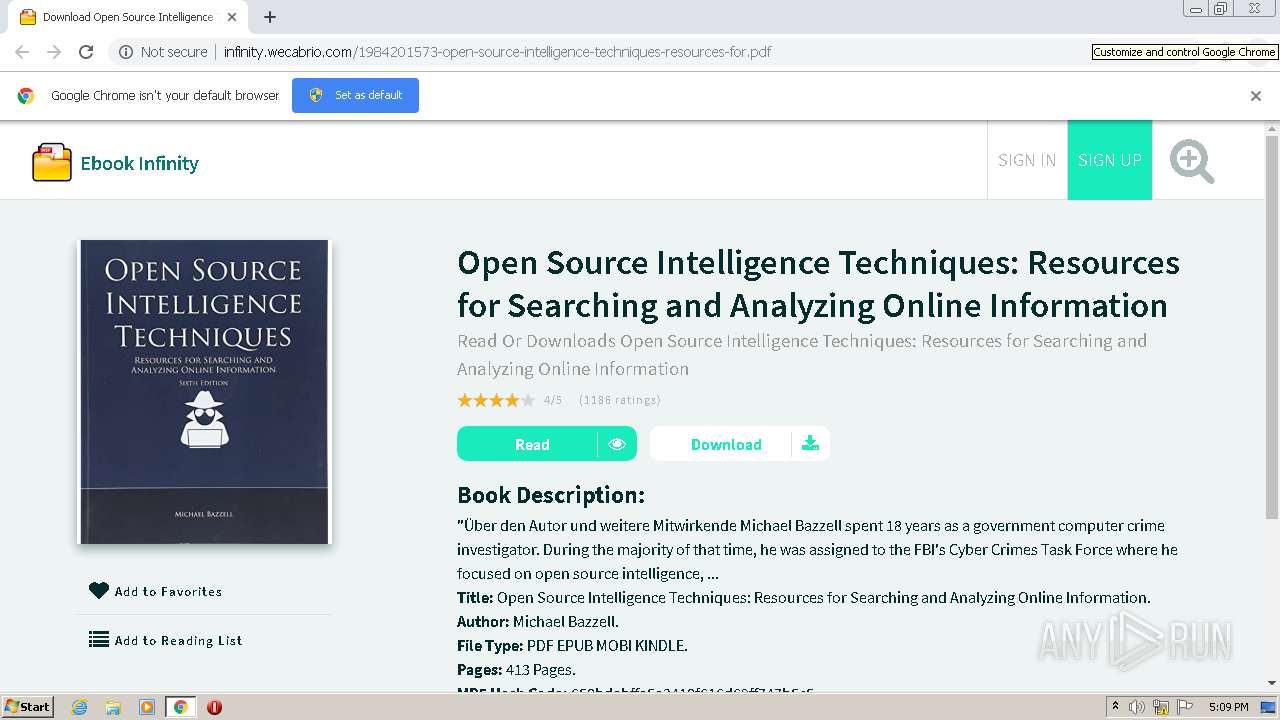Click 'Google Chrome isn't your default browser' text
Image resolution: width=1280 pixels, height=720 pixels.
coord(165,96)
